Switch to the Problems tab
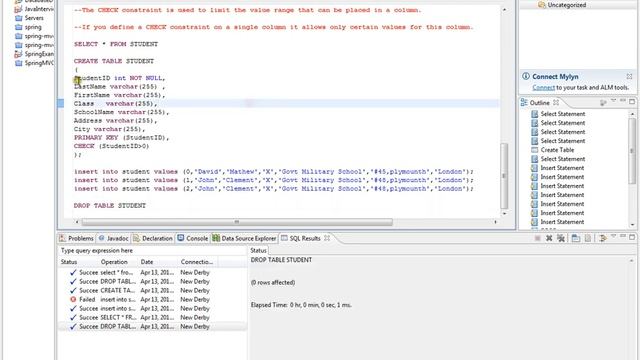The height and width of the screenshot is (360, 640). pyautogui.click(x=76, y=238)
